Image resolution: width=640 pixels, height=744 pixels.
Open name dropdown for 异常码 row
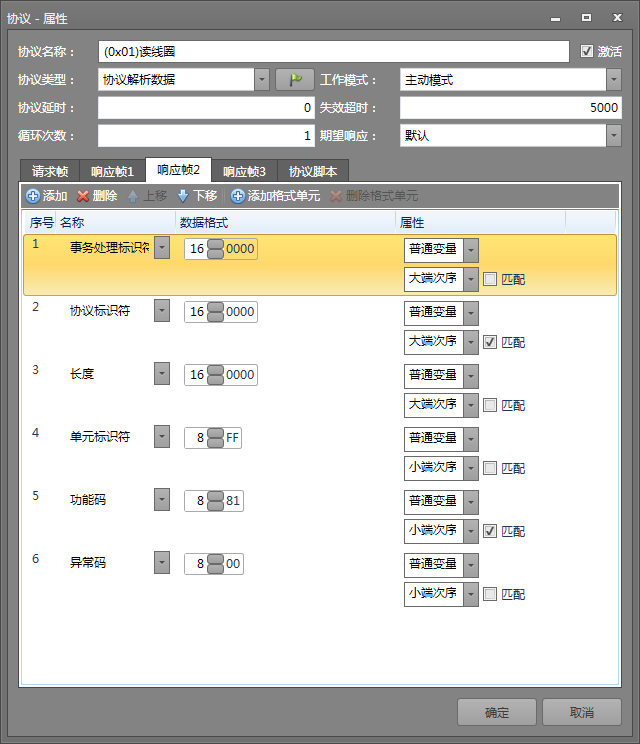tap(162, 563)
